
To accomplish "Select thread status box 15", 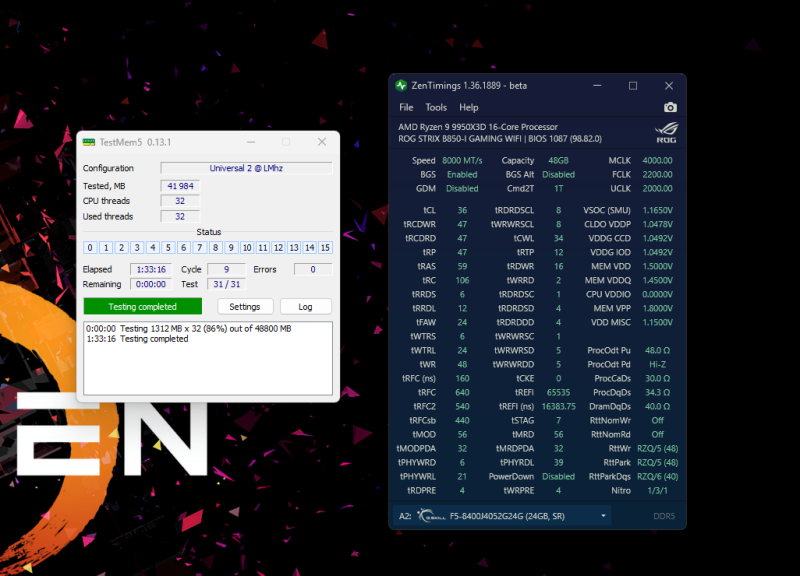I will pos(325,247).
